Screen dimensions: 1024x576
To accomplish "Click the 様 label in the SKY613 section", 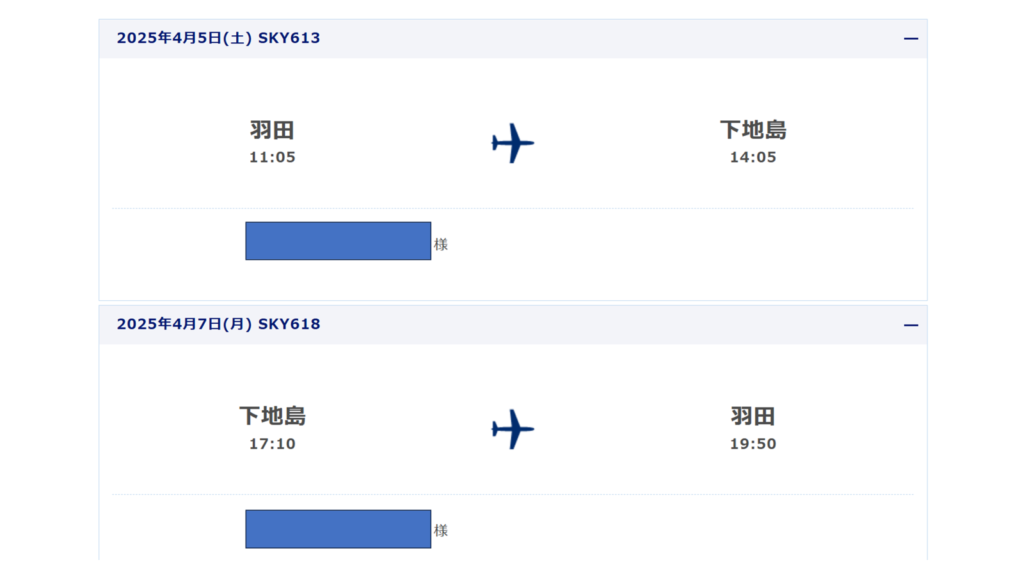I will tap(441, 244).
